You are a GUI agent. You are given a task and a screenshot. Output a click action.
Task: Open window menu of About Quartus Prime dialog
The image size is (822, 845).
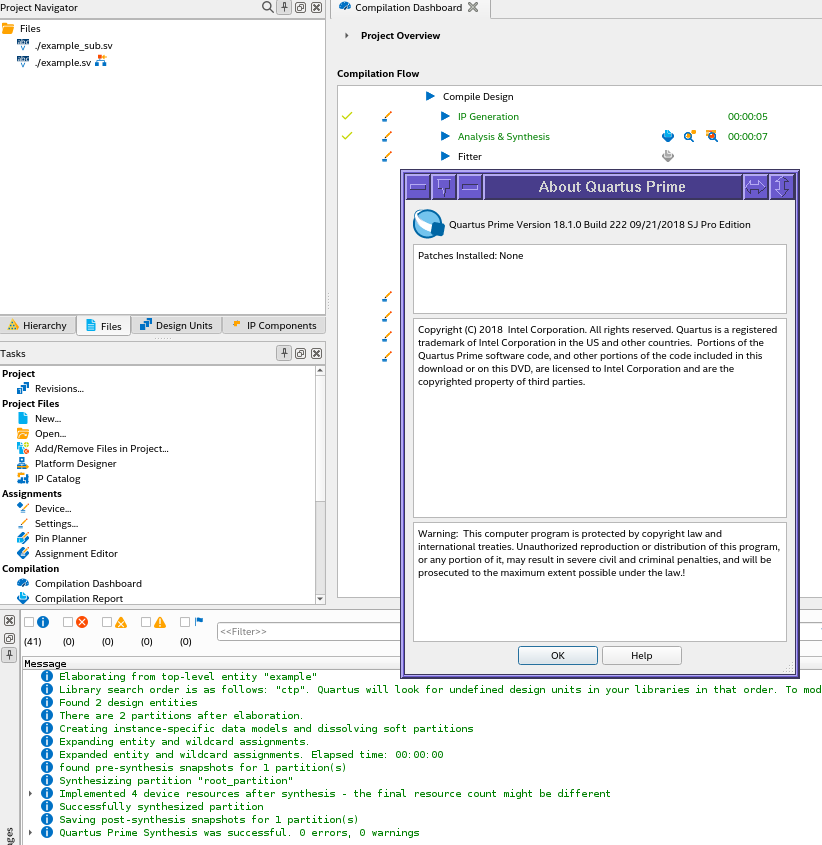click(x=418, y=187)
